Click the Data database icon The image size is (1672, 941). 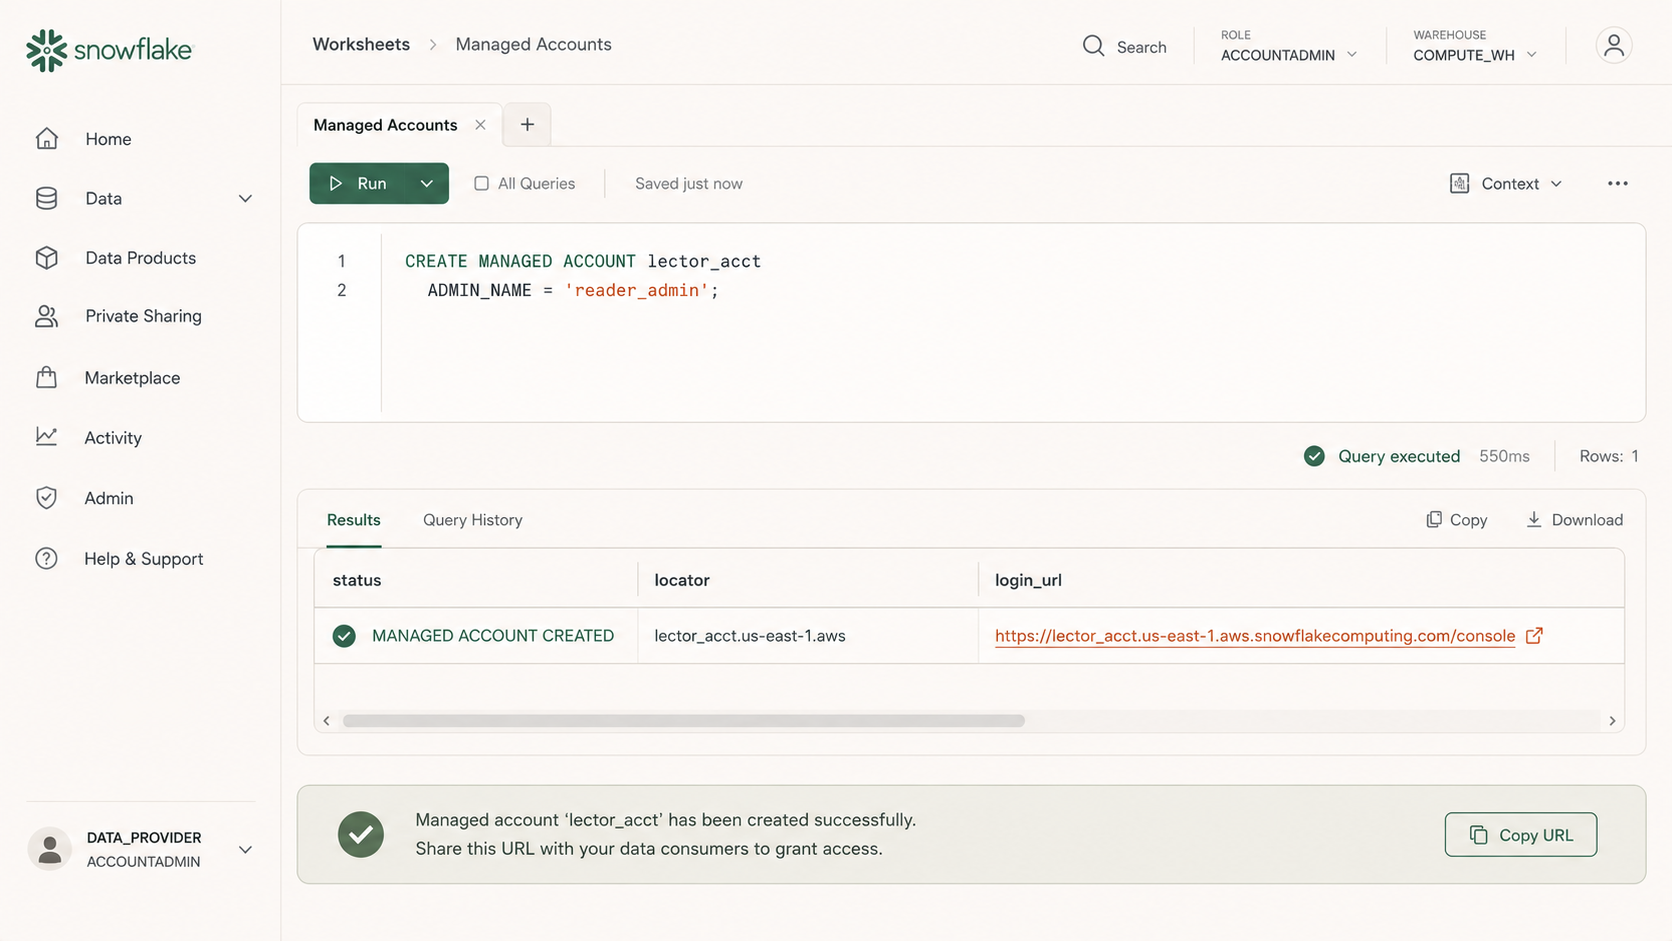(47, 198)
